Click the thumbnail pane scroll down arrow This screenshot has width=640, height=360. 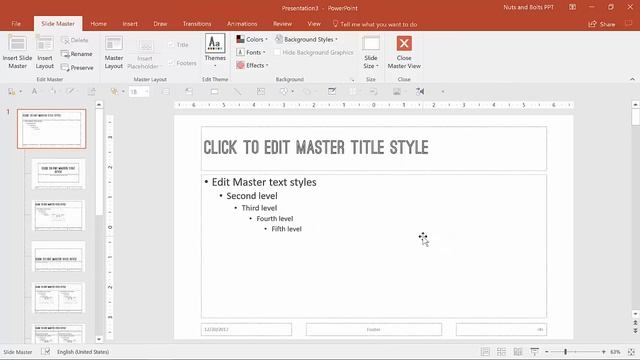99,339
